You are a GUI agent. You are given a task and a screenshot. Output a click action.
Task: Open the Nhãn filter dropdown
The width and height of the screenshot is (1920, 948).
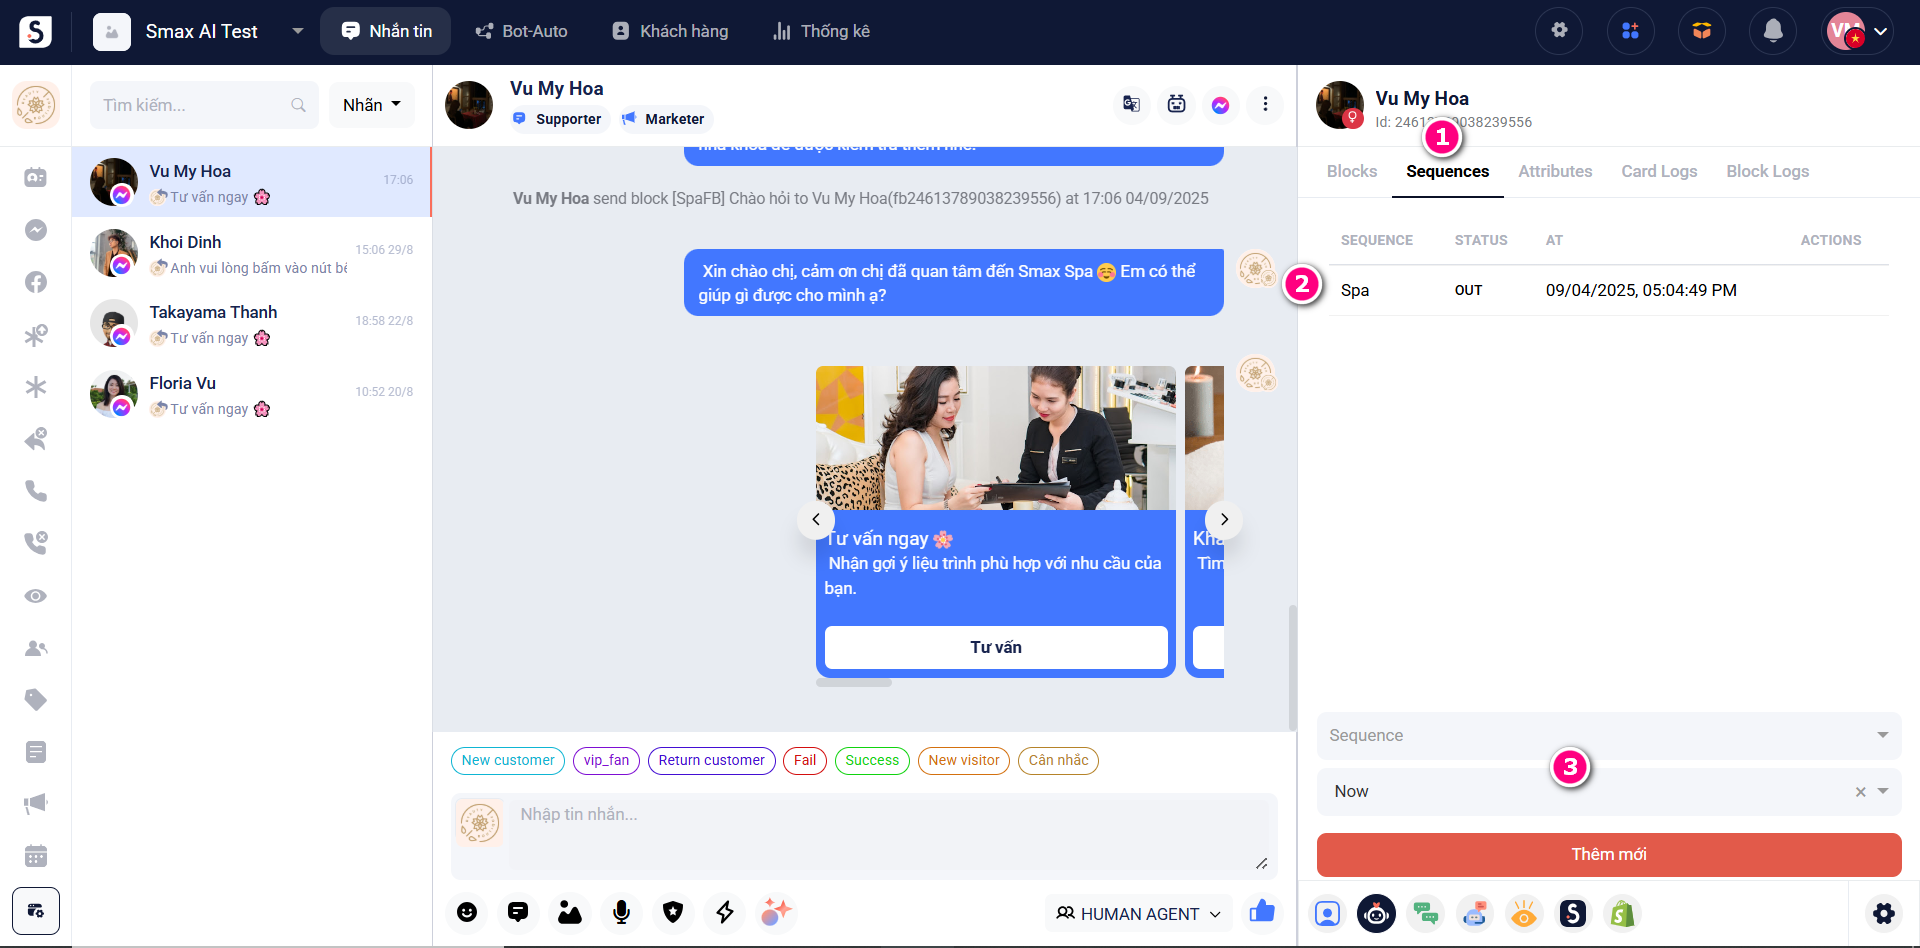371,105
